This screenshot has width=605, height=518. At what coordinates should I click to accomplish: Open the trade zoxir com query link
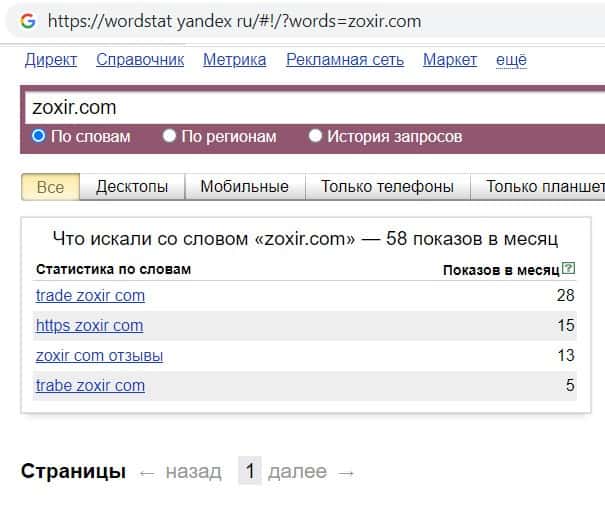pos(90,296)
